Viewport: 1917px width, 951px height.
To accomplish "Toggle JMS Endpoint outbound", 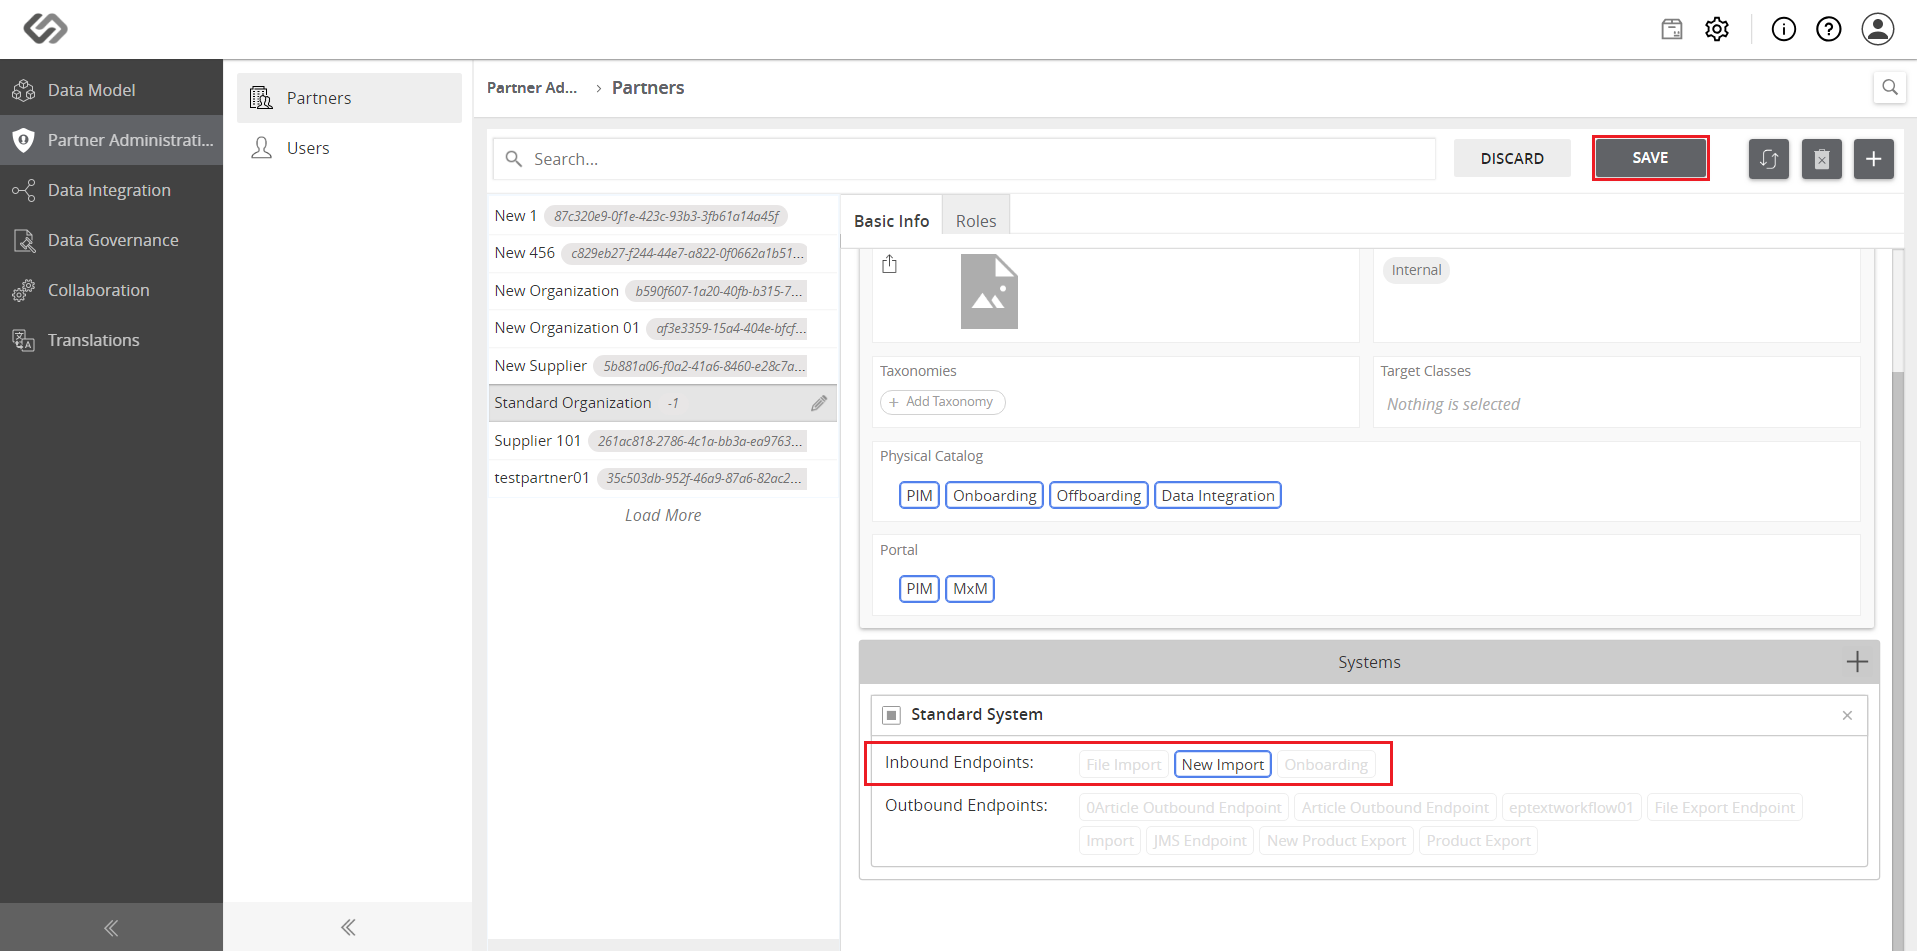I will click(x=1200, y=841).
